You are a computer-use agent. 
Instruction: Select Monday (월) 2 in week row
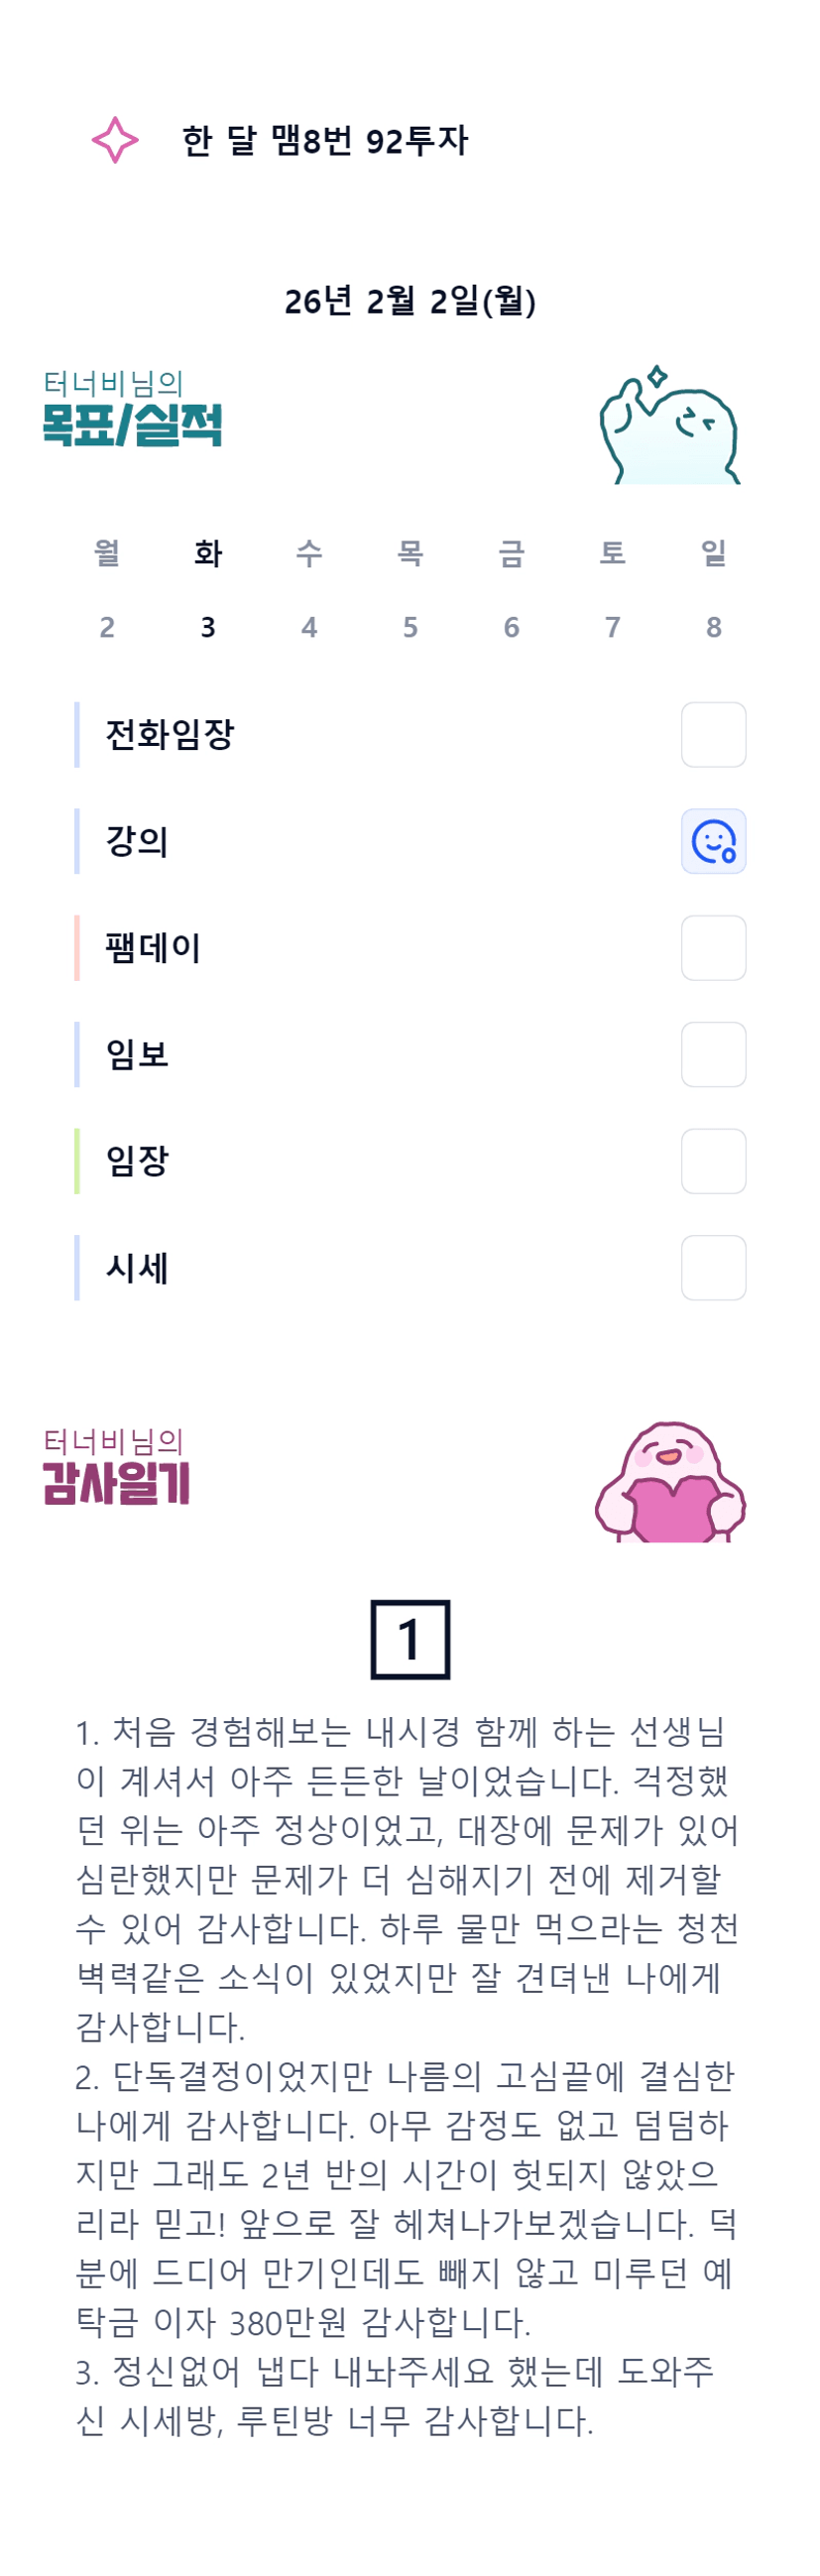(x=107, y=589)
